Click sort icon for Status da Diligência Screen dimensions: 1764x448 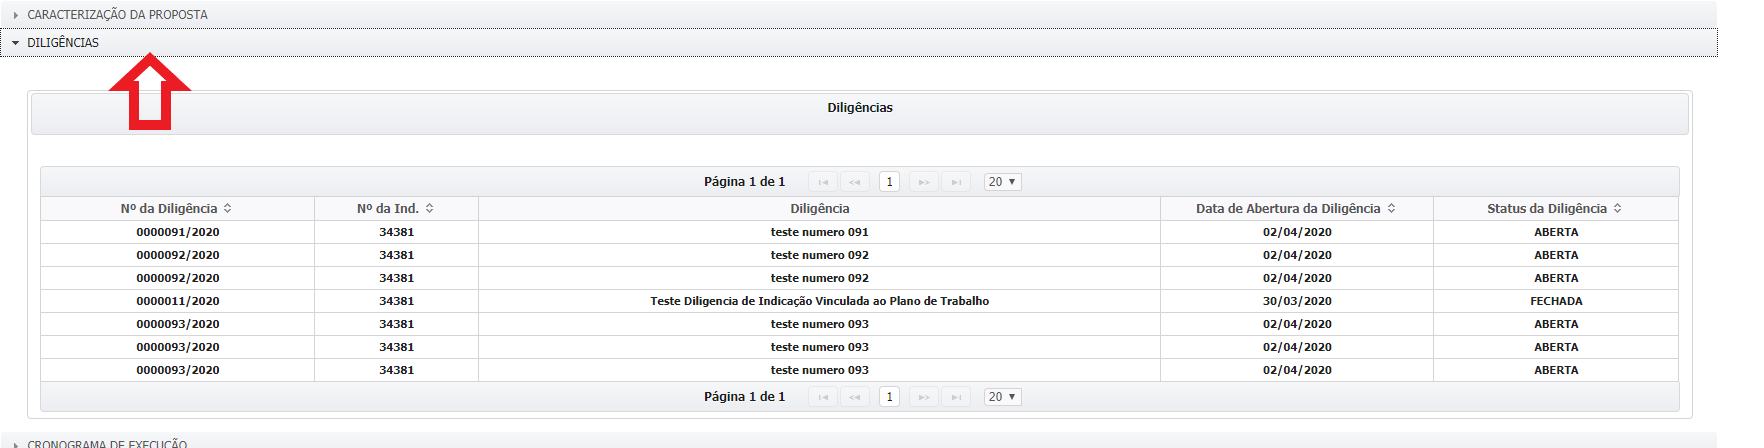(1617, 208)
